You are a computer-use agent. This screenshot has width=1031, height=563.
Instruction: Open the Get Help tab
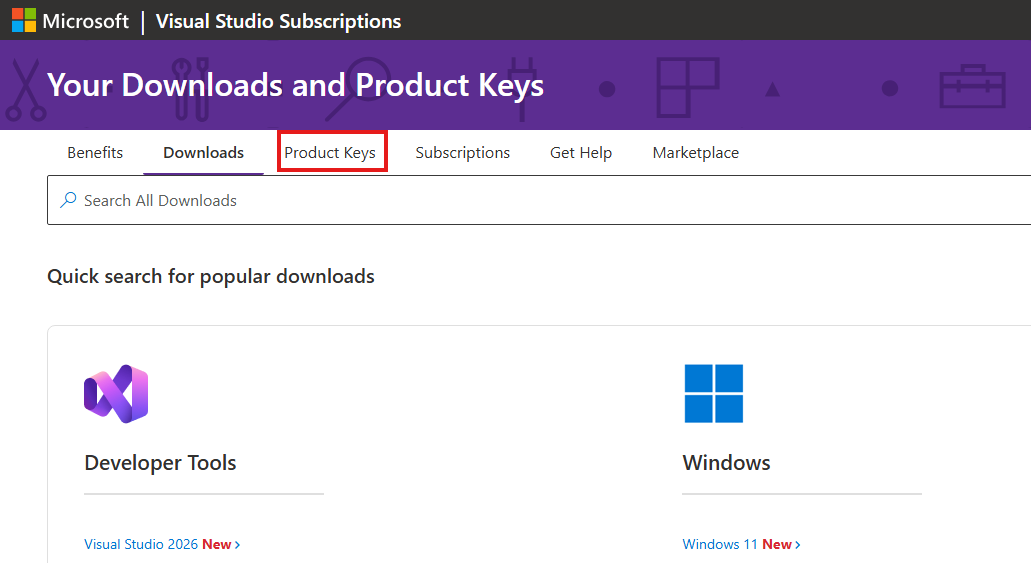[x=581, y=153]
